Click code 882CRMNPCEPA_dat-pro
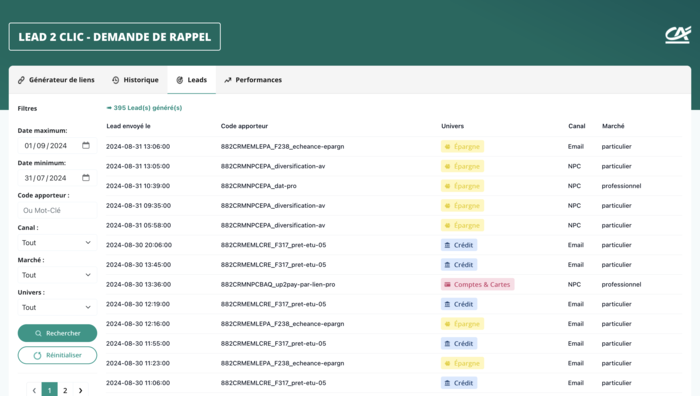 (258, 186)
